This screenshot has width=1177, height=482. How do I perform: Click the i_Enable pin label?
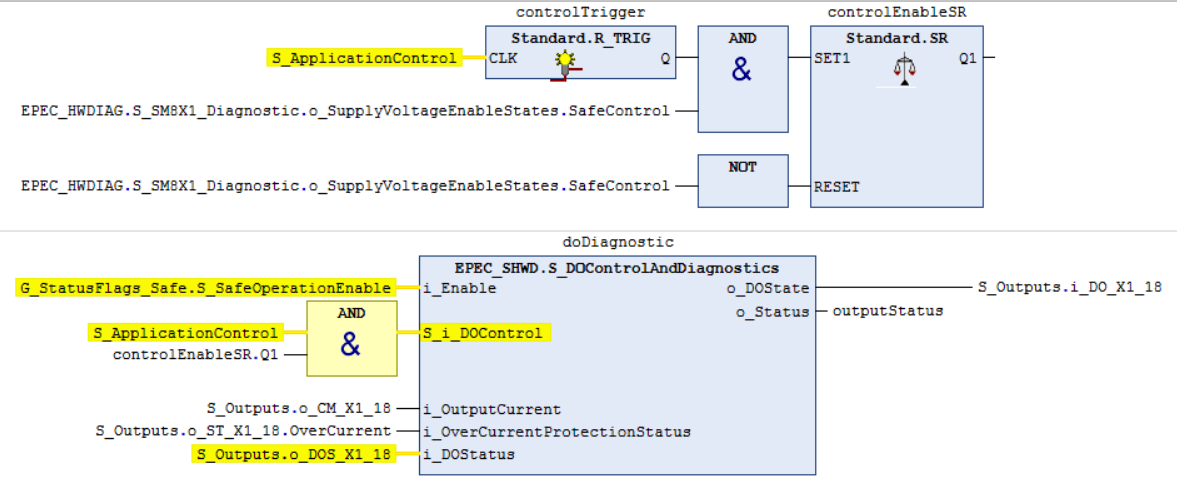coord(459,288)
